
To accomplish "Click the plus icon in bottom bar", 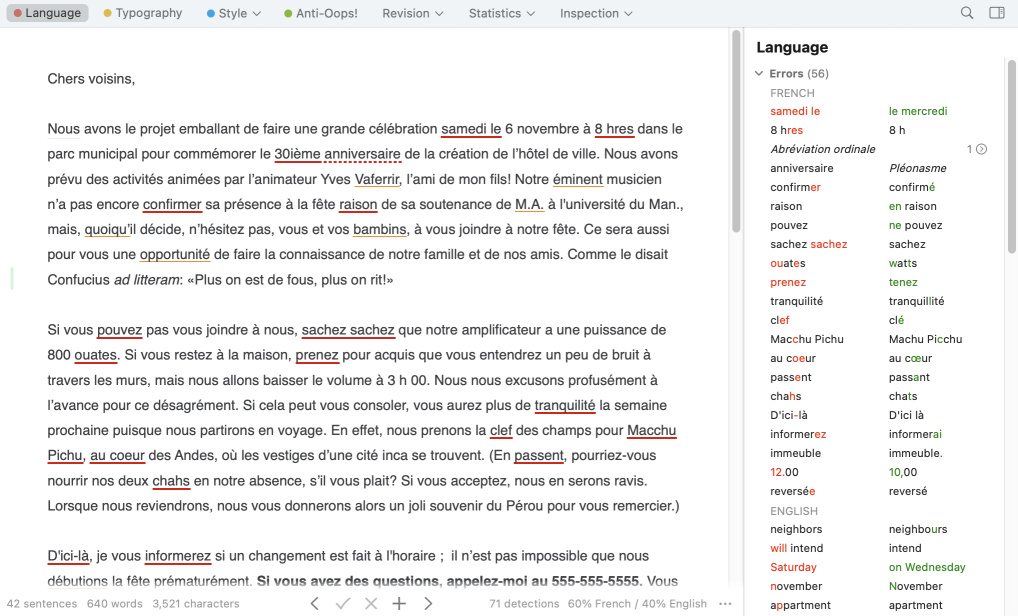I will 399,603.
